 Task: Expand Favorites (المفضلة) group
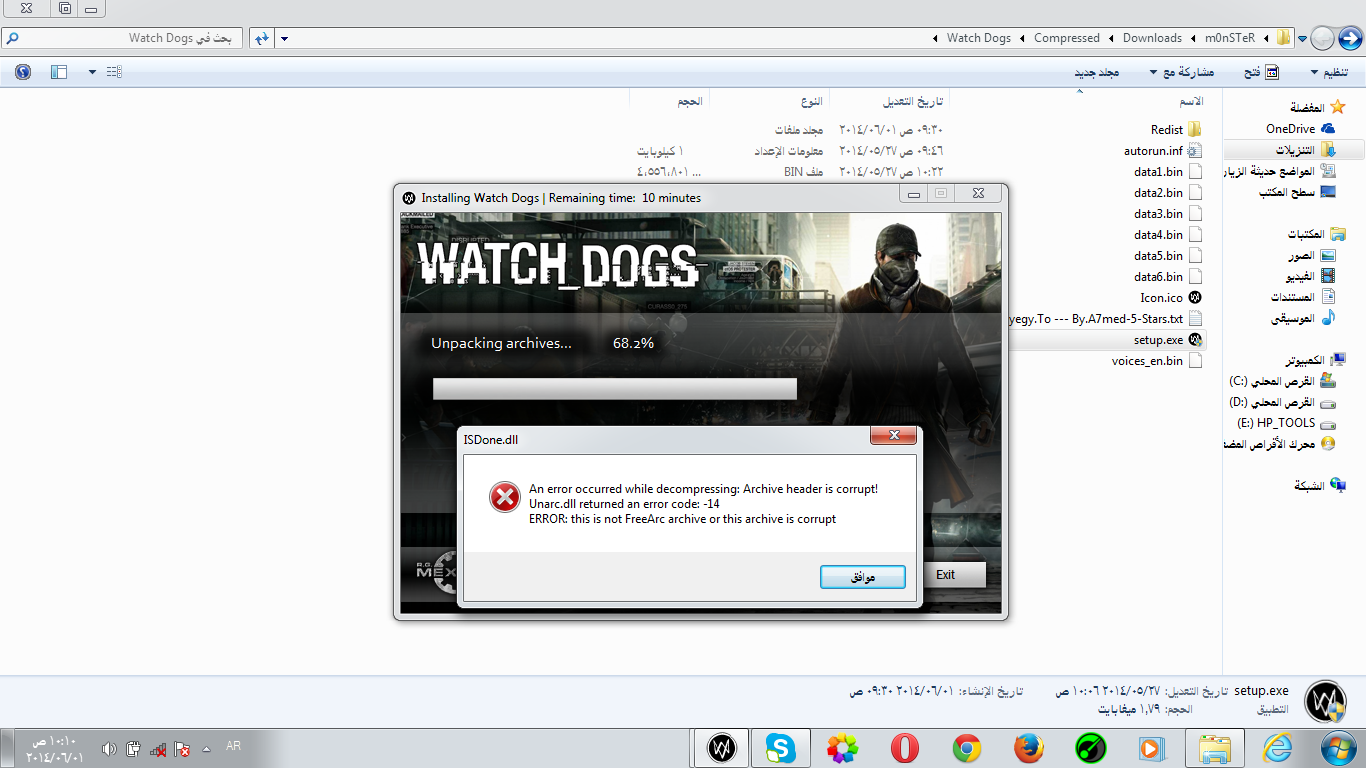point(1320,107)
